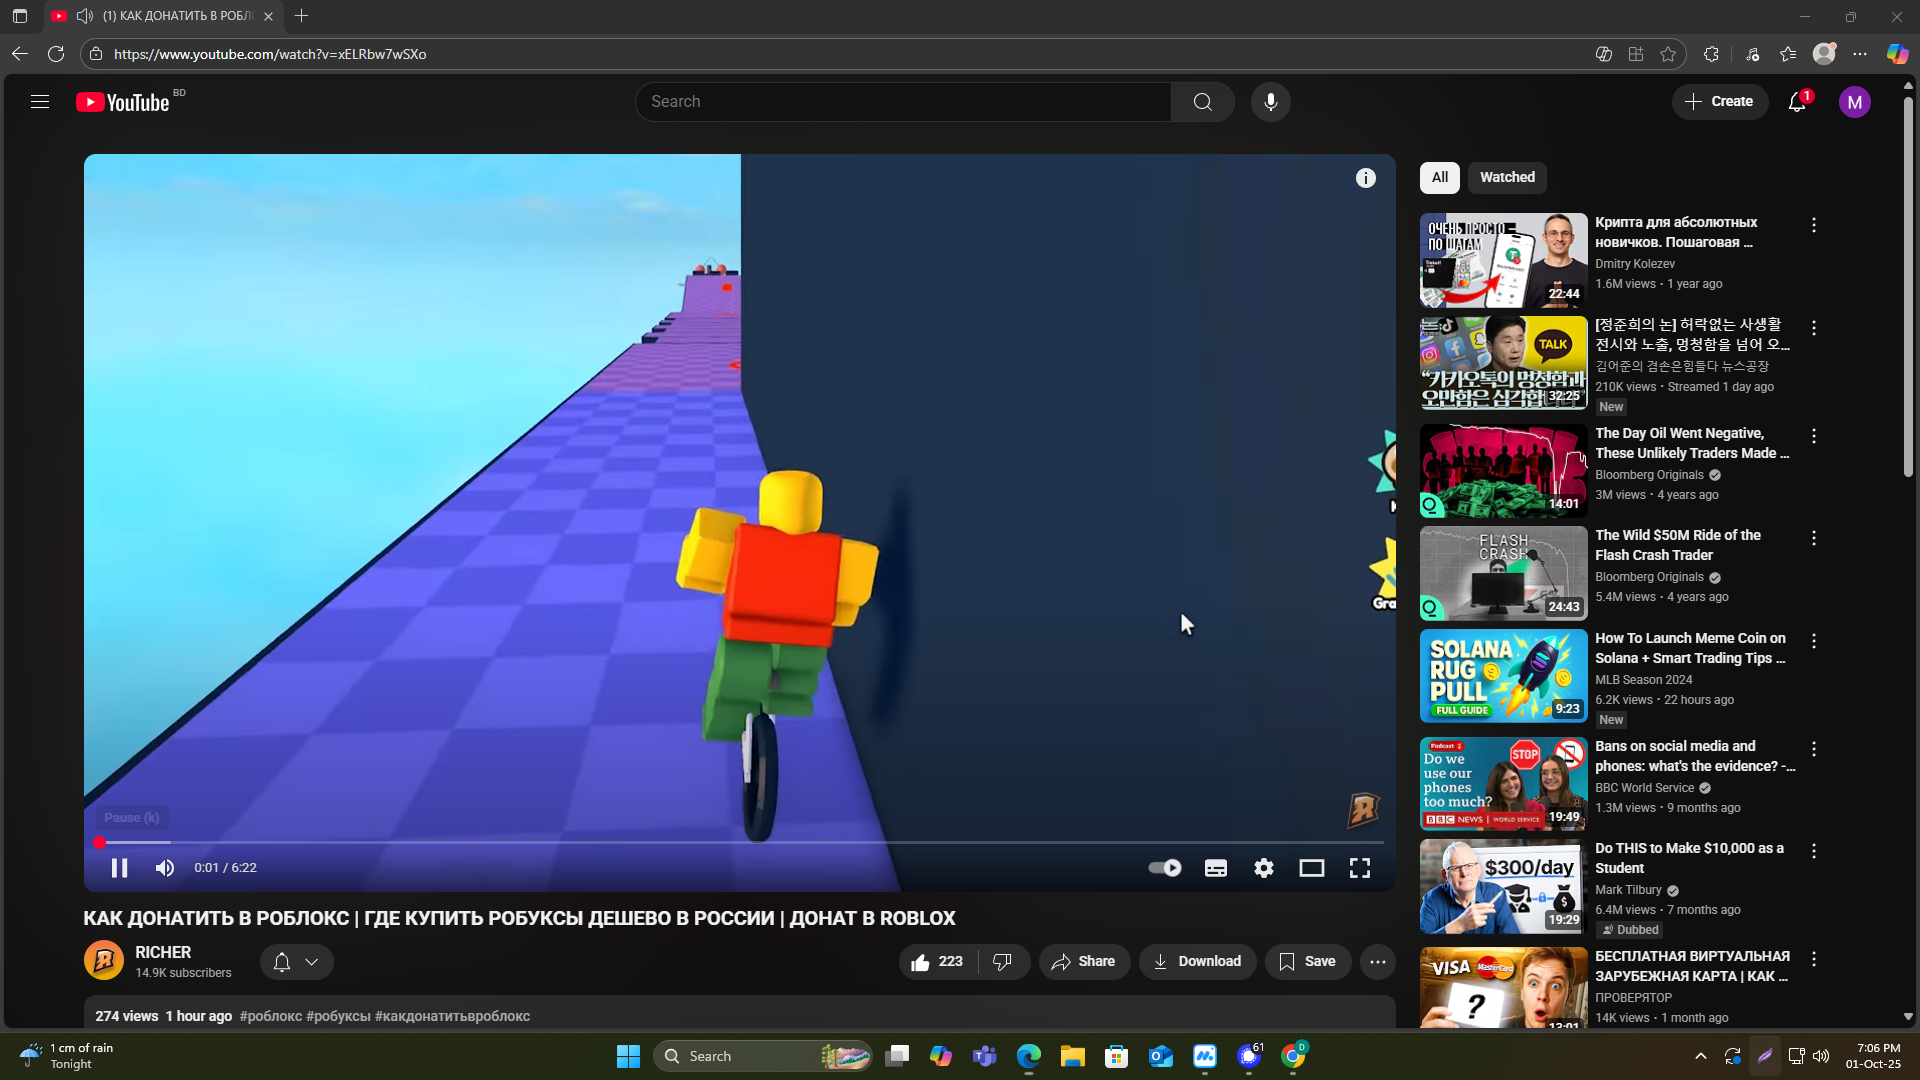Select the All filter chip
Image resolution: width=1920 pixels, height=1080 pixels.
pos(1440,178)
